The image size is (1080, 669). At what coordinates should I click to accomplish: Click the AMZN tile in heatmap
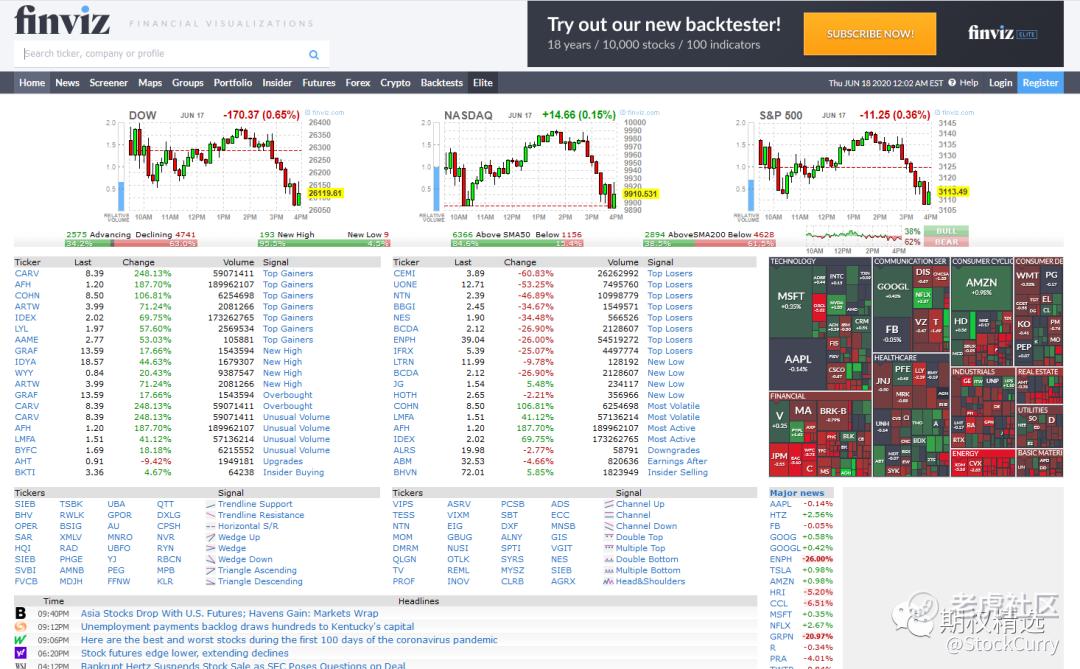(x=982, y=286)
